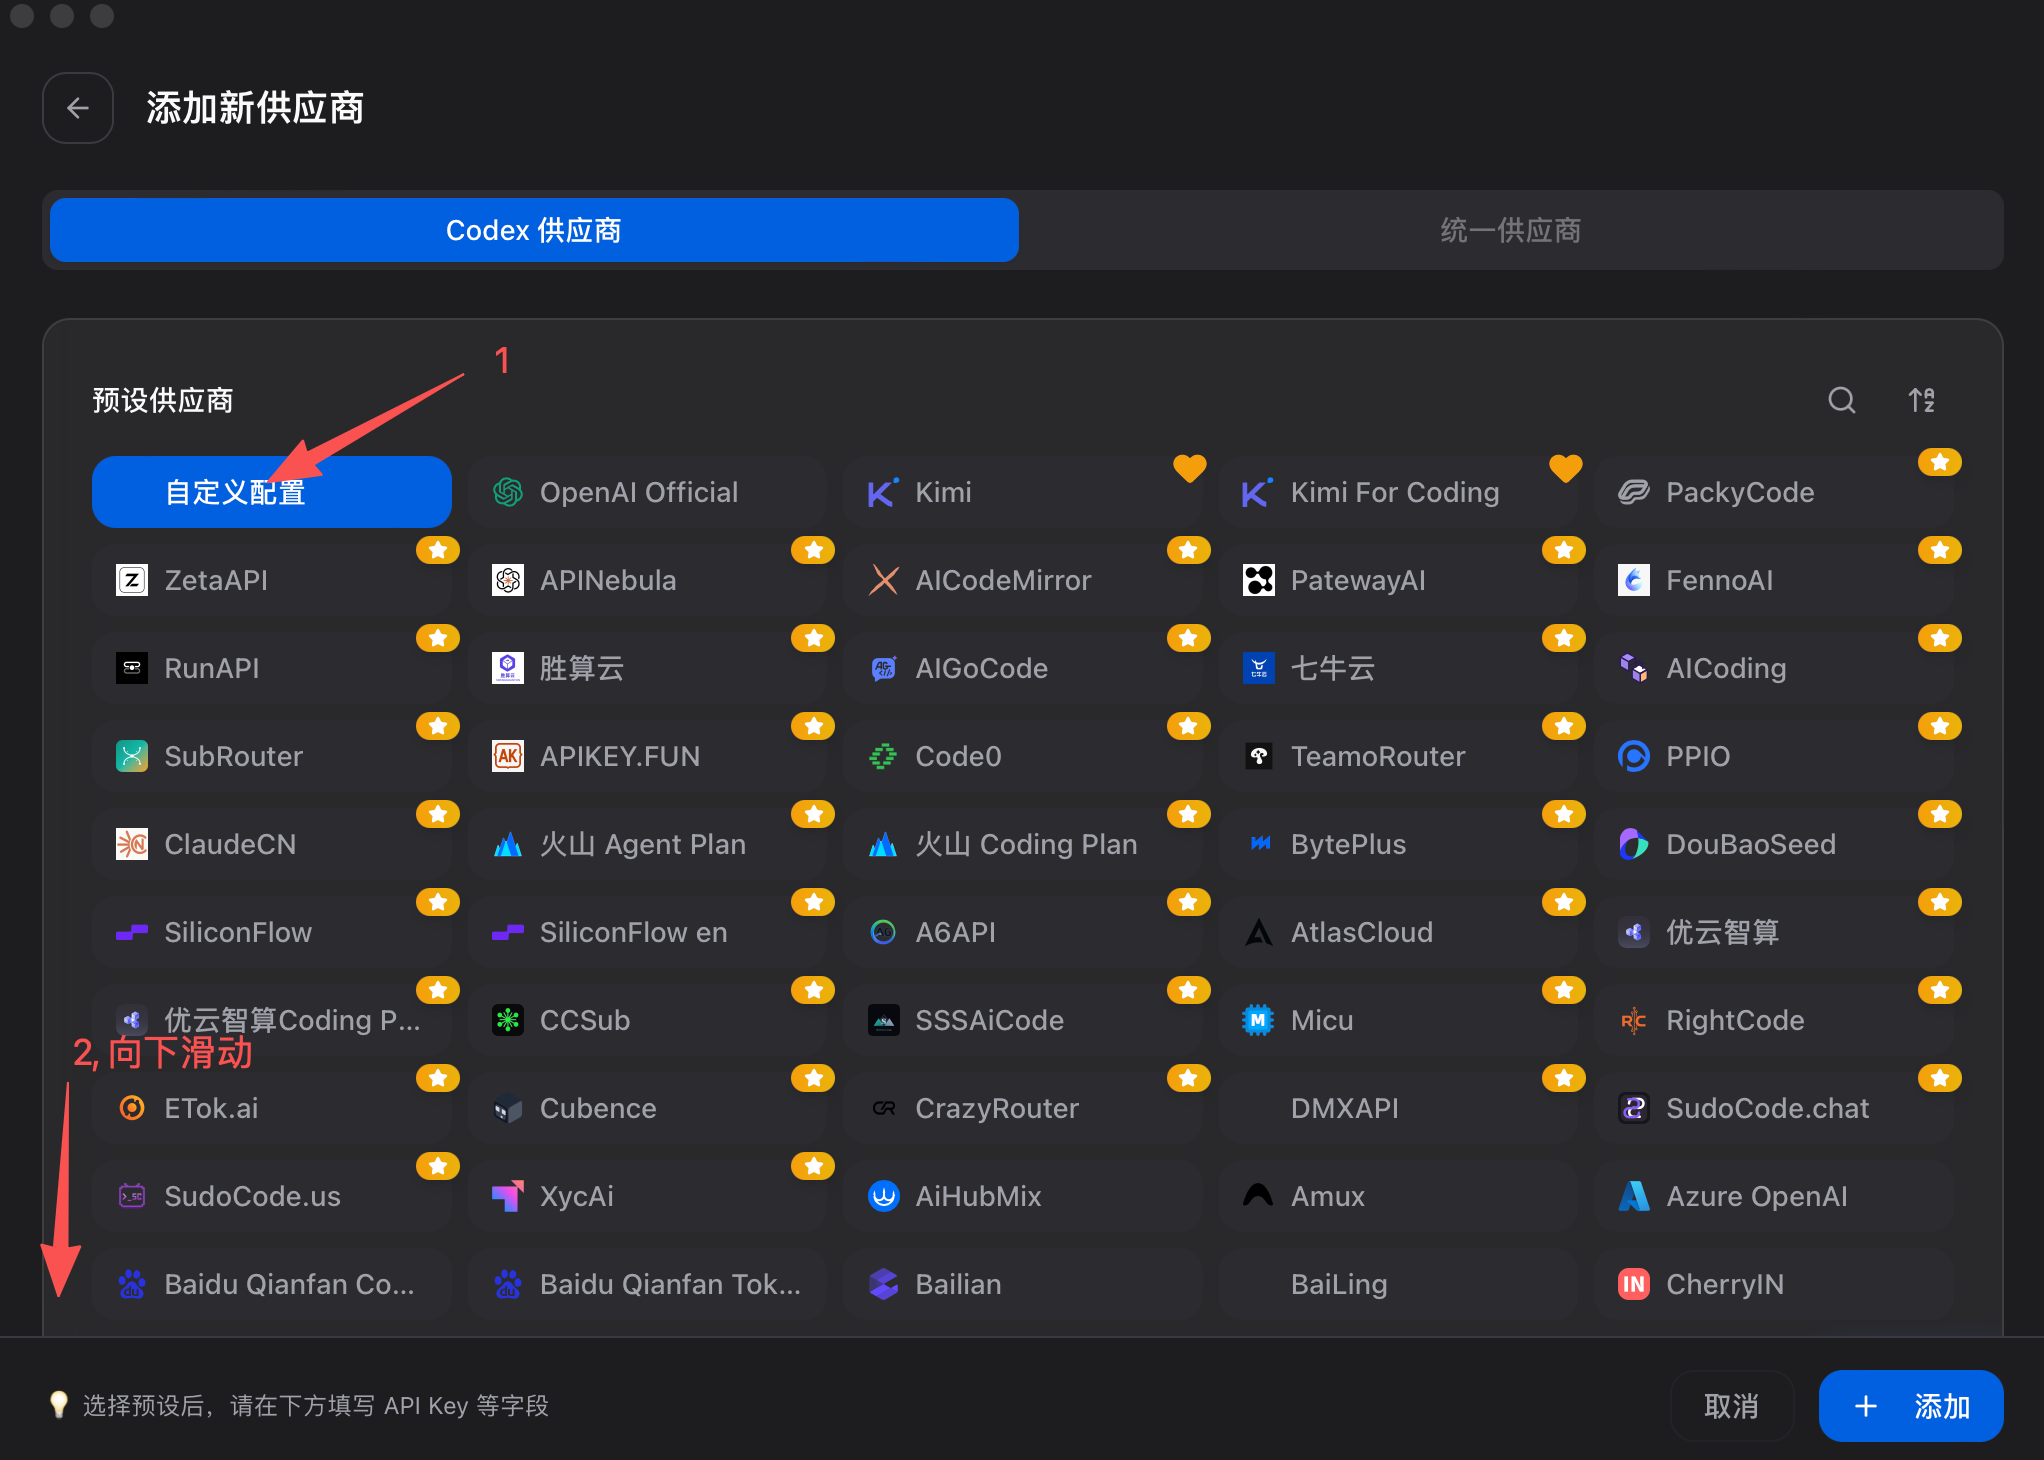Select TeamoRouter preset
The height and width of the screenshot is (1460, 2044).
click(x=1398, y=756)
